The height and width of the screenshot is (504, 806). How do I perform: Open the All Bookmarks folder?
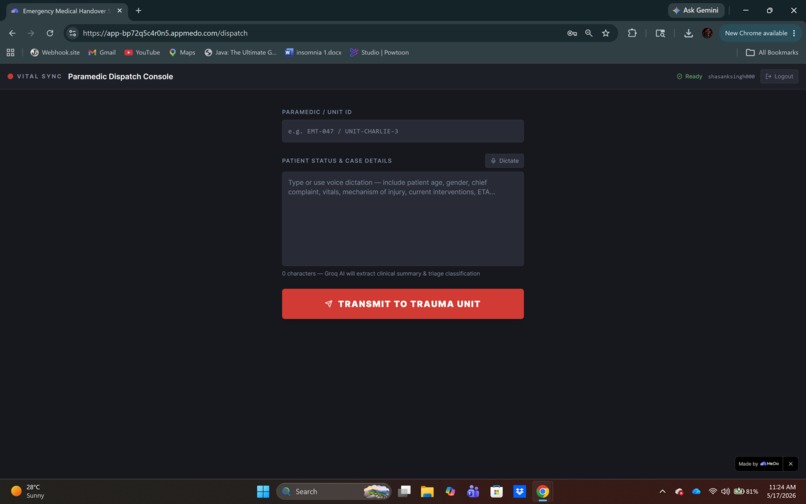(x=772, y=52)
